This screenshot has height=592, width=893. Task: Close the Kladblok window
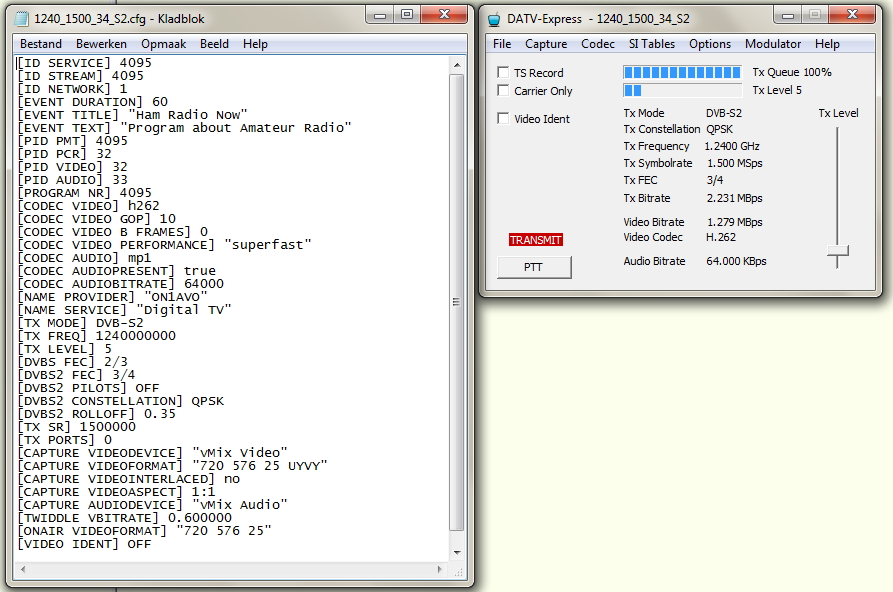tap(445, 15)
